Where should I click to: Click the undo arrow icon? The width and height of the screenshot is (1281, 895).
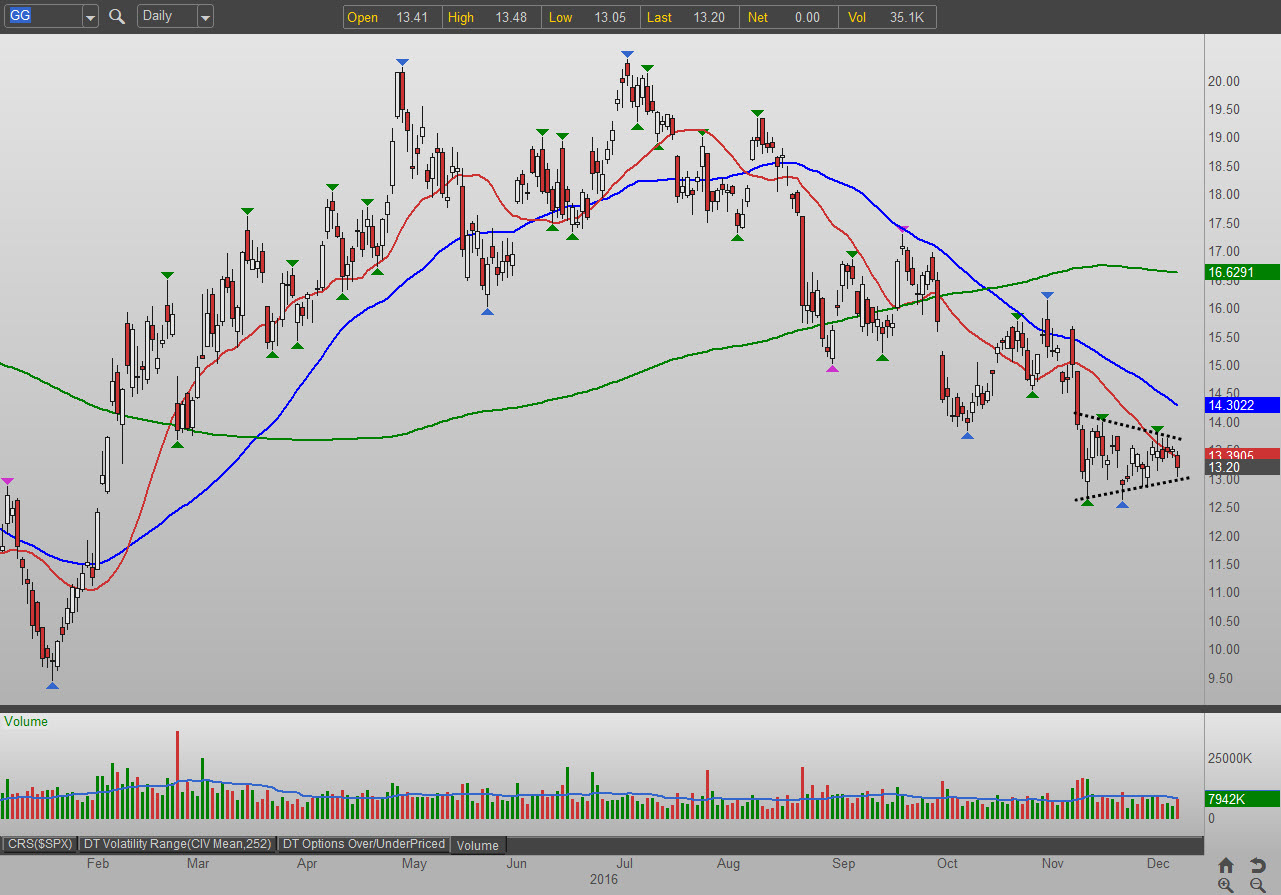[x=1258, y=865]
